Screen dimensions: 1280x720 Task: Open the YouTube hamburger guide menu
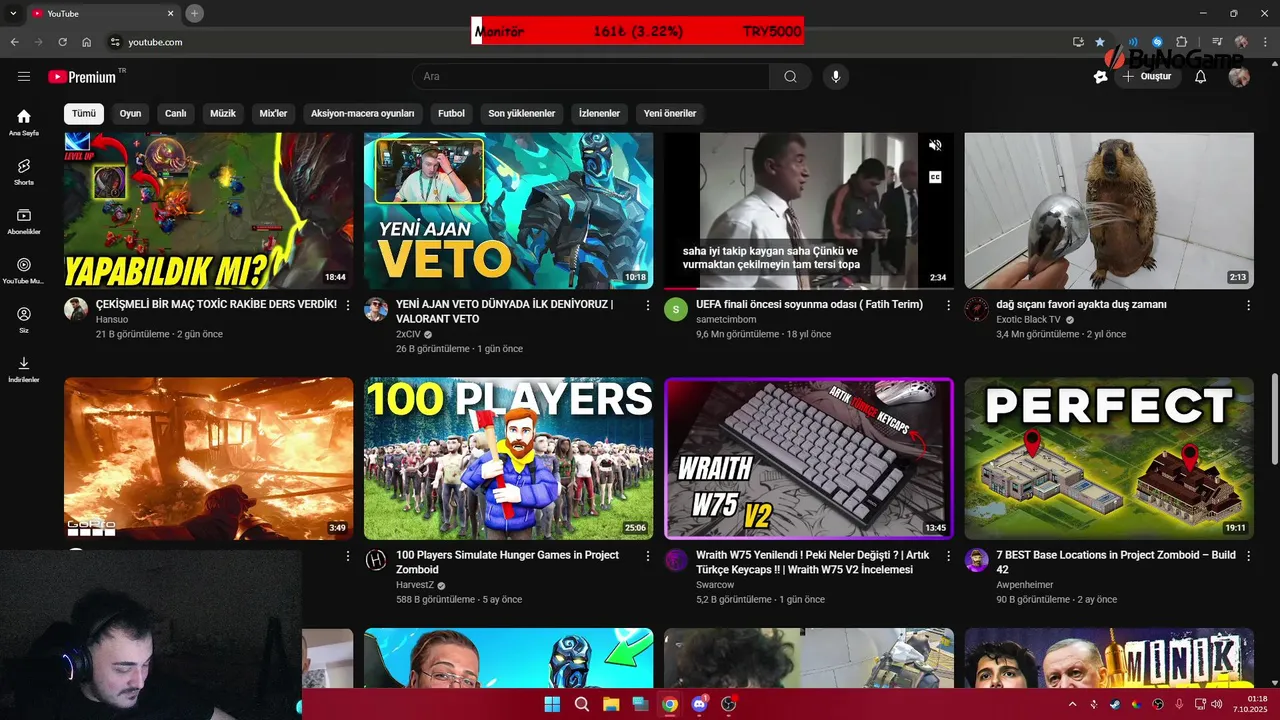(x=24, y=76)
